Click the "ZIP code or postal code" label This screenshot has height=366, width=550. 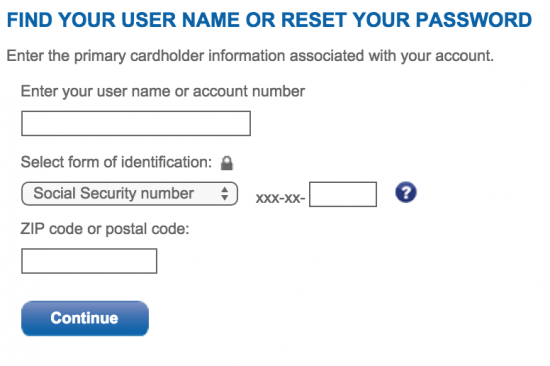coord(105,229)
